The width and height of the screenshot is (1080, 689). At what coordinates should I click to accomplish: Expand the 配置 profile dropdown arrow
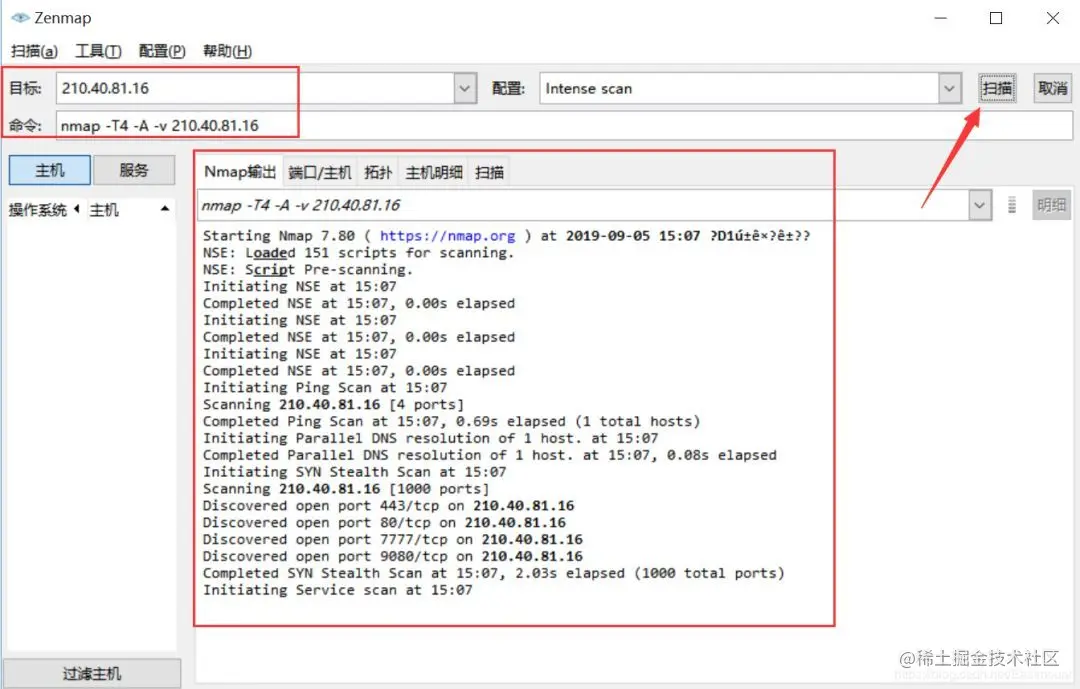pyautogui.click(x=950, y=88)
